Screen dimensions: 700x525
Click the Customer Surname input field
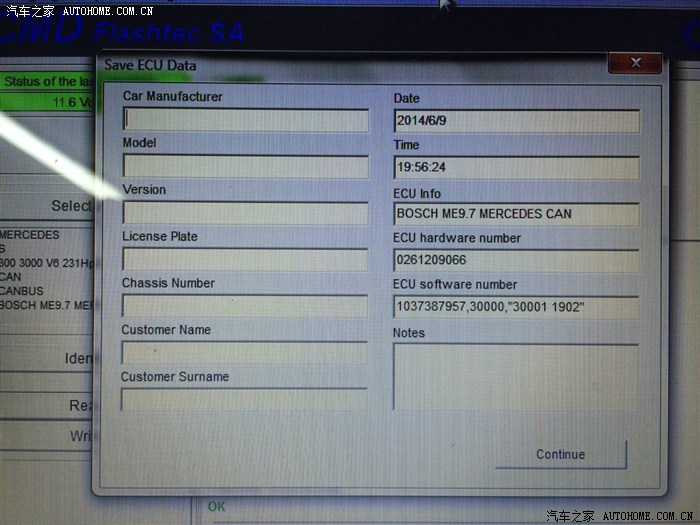pos(244,400)
